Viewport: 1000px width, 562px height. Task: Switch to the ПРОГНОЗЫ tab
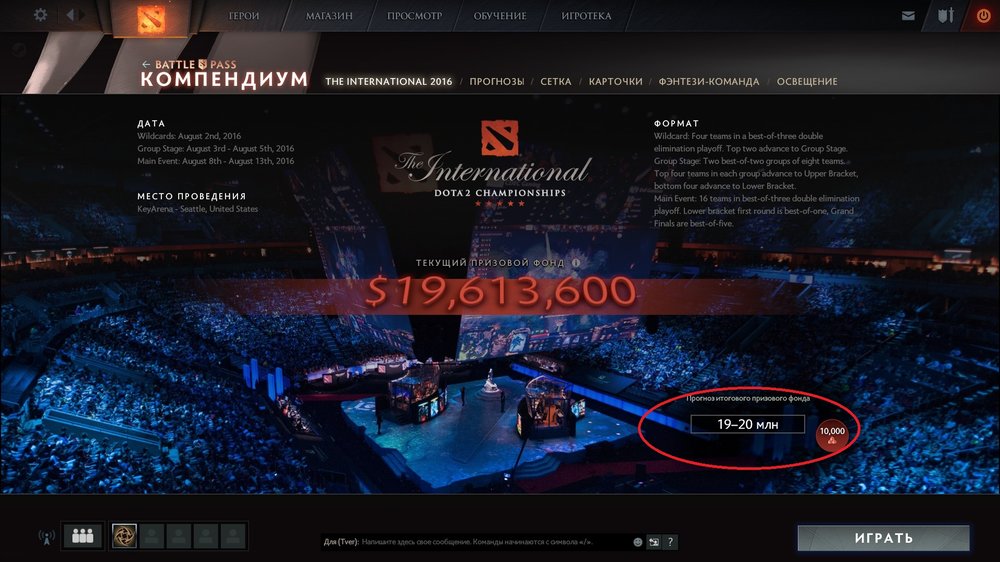pyautogui.click(x=497, y=82)
